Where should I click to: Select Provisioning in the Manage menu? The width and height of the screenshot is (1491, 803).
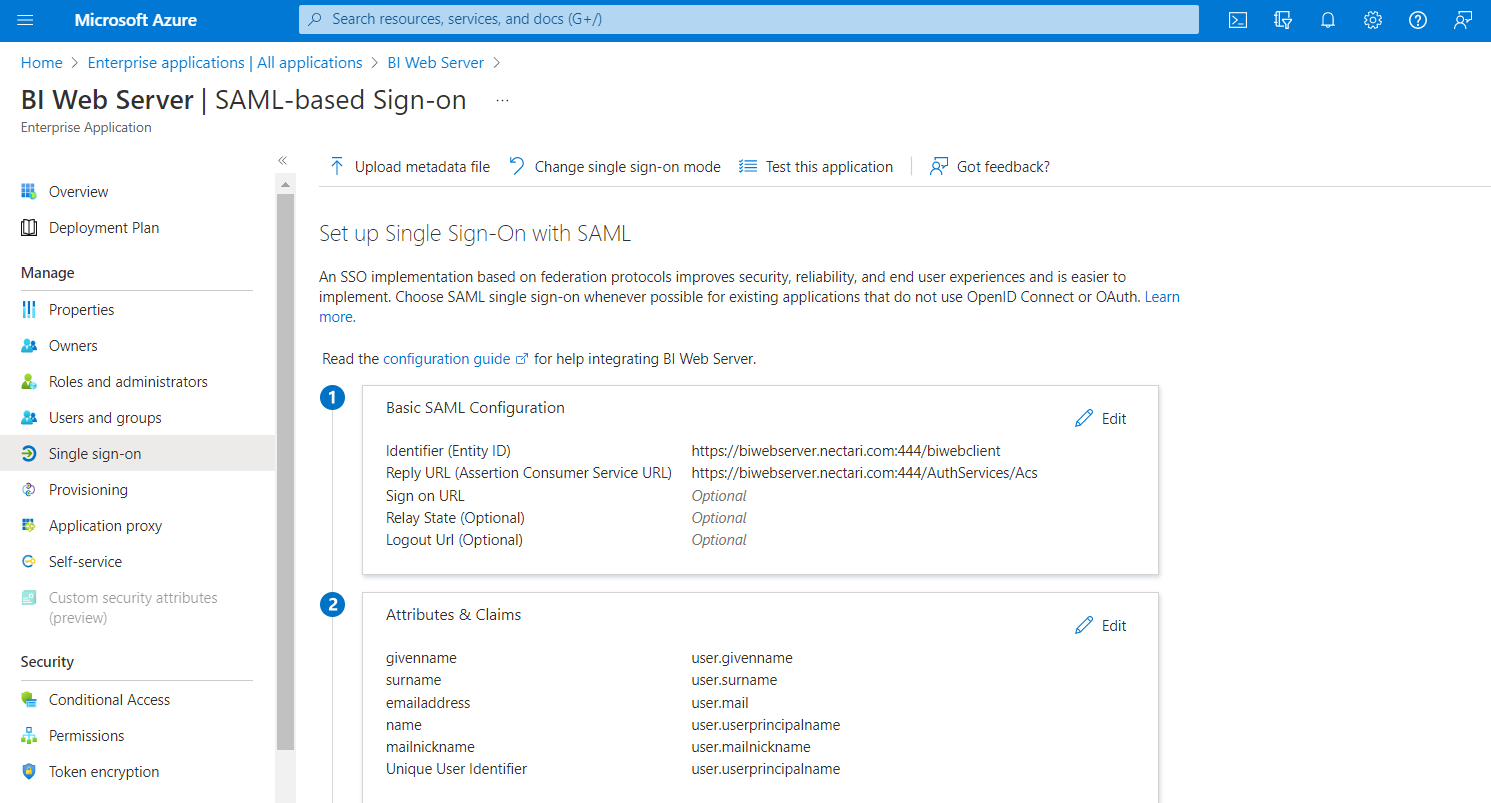click(x=88, y=490)
